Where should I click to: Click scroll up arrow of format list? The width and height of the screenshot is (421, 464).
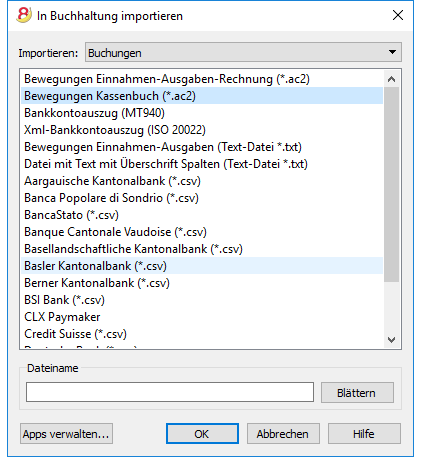[391, 79]
